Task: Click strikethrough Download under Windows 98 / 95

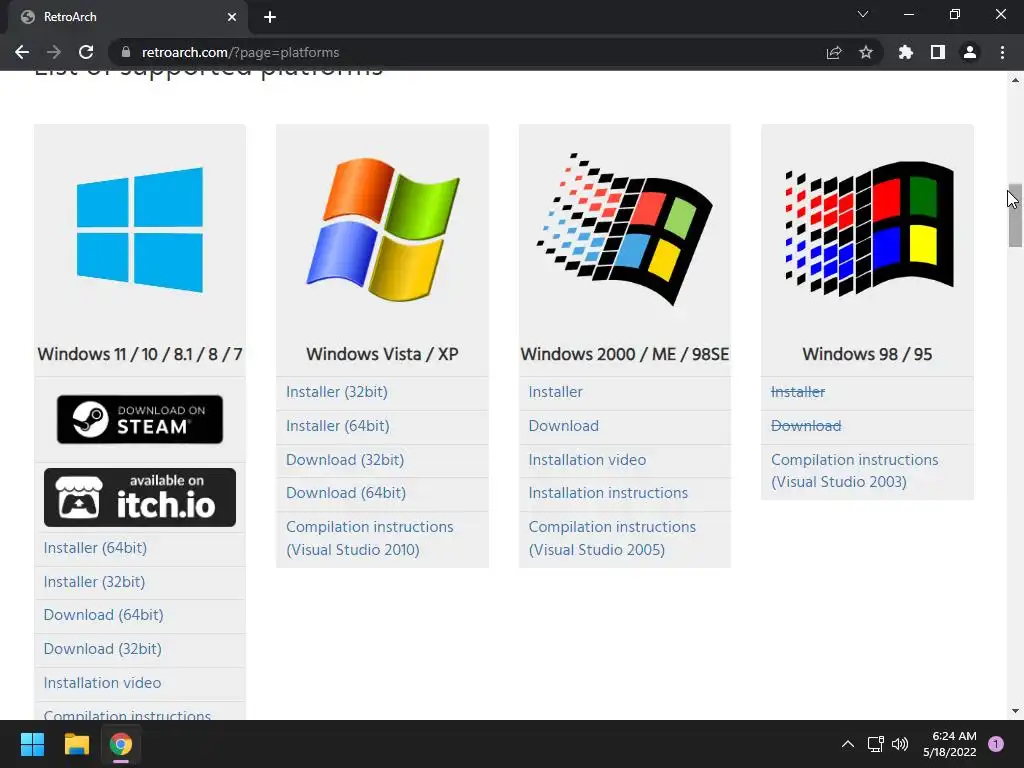Action: (x=806, y=426)
